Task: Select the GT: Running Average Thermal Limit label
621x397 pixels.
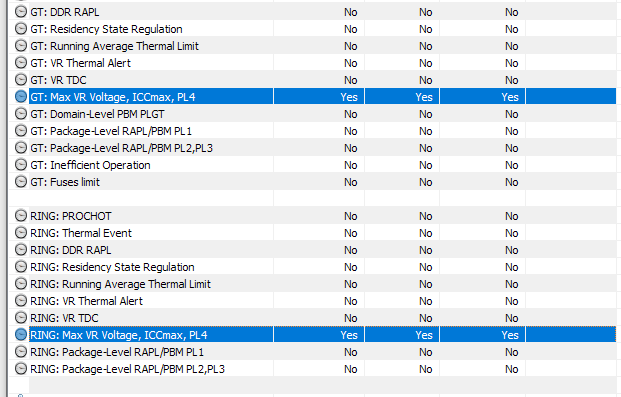Action: [x=114, y=46]
